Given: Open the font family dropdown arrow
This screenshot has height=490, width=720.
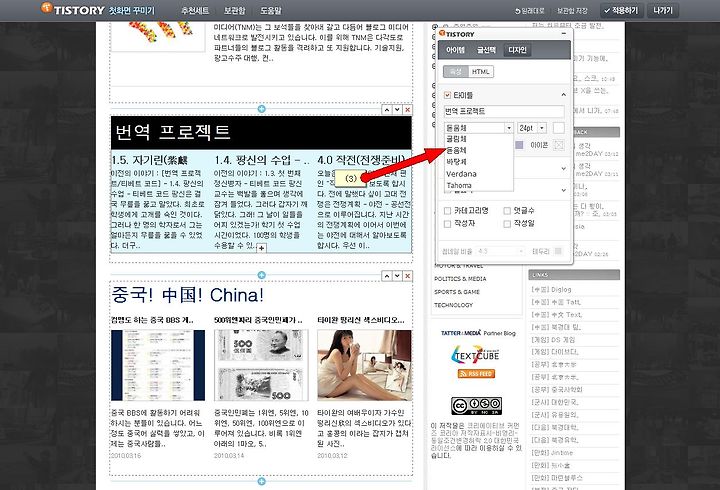Looking at the screenshot, I should coord(509,128).
